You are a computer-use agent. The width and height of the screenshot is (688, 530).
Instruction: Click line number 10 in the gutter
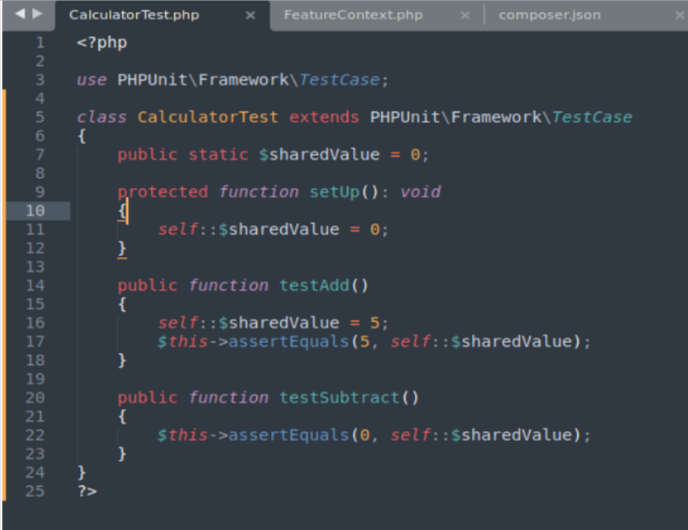[x=35, y=211]
